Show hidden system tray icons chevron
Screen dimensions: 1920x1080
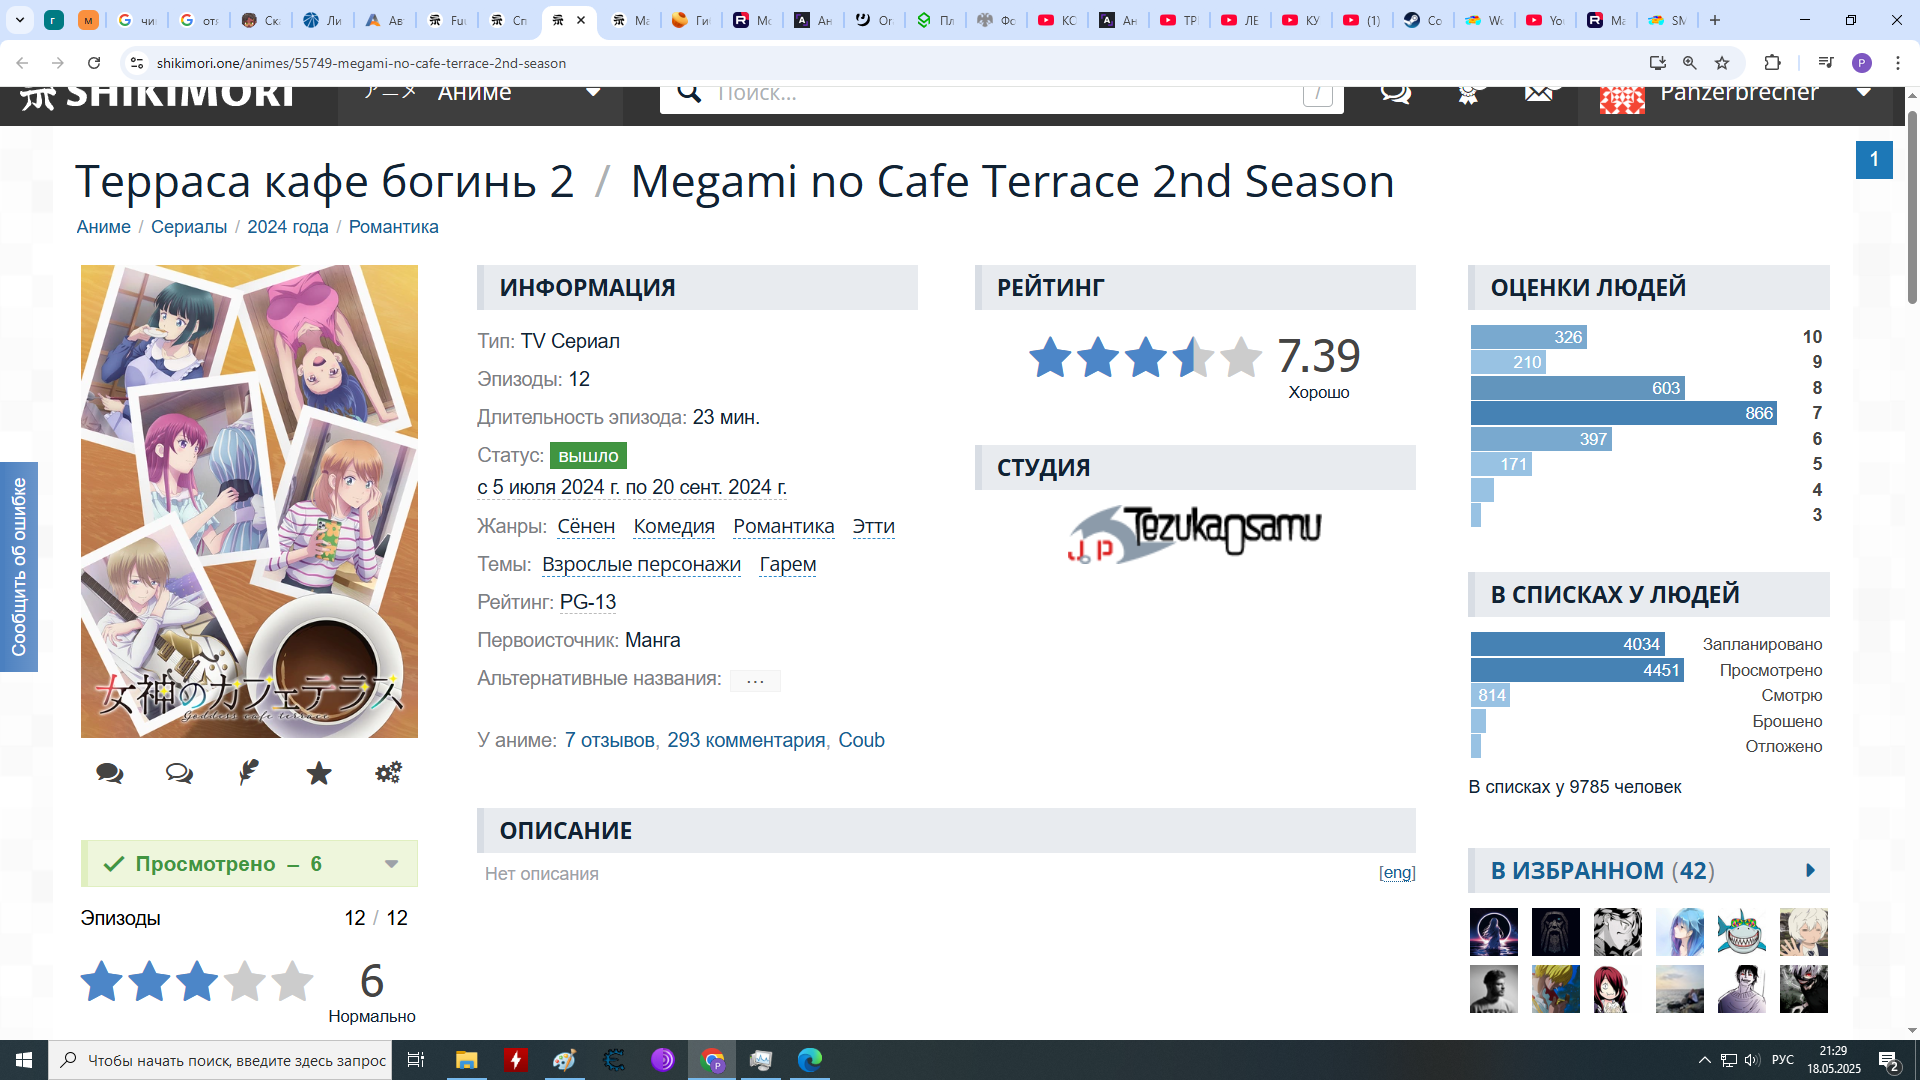[x=1704, y=1060]
